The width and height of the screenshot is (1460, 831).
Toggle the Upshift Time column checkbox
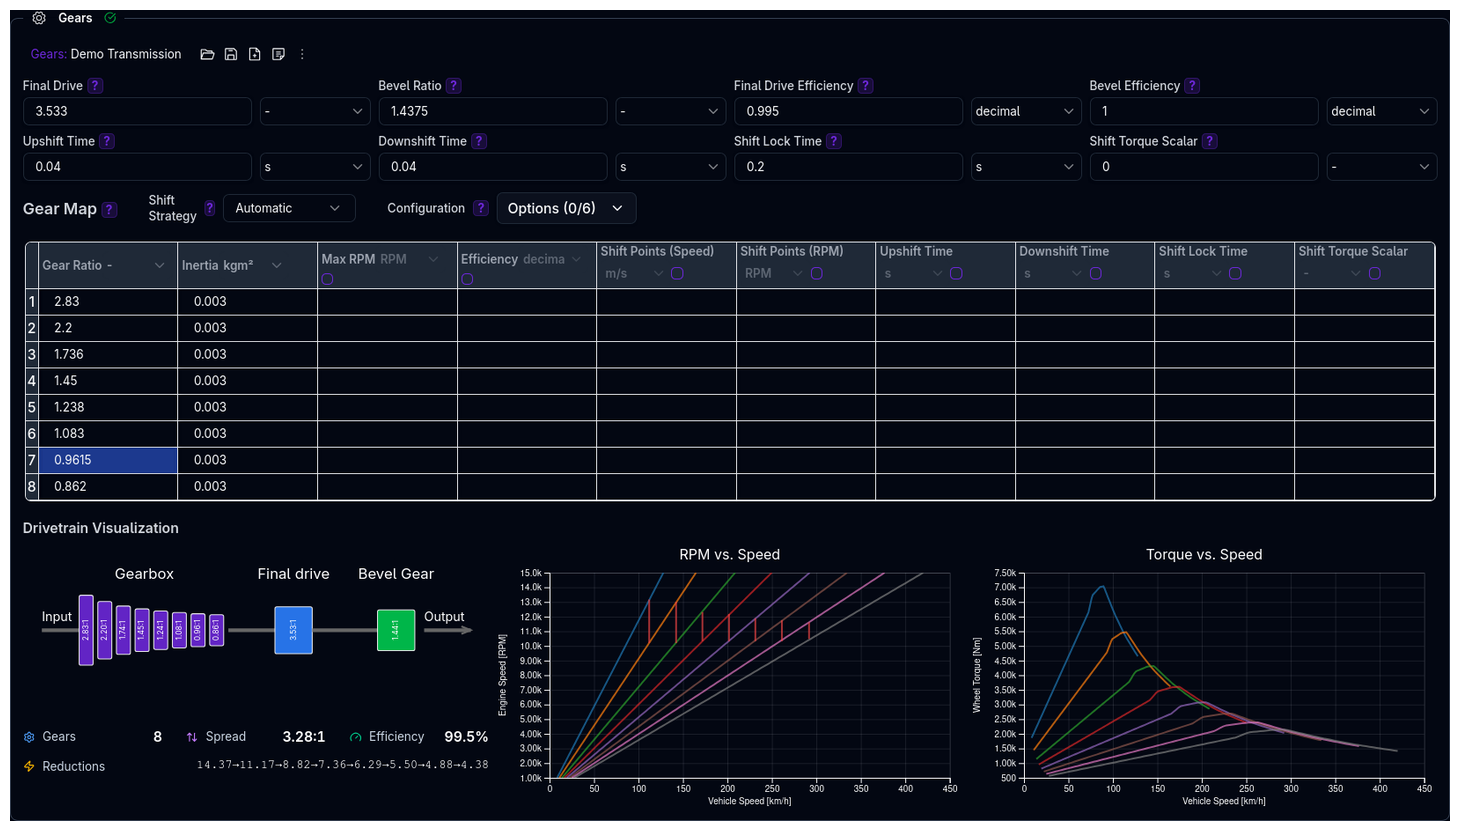[x=956, y=272]
